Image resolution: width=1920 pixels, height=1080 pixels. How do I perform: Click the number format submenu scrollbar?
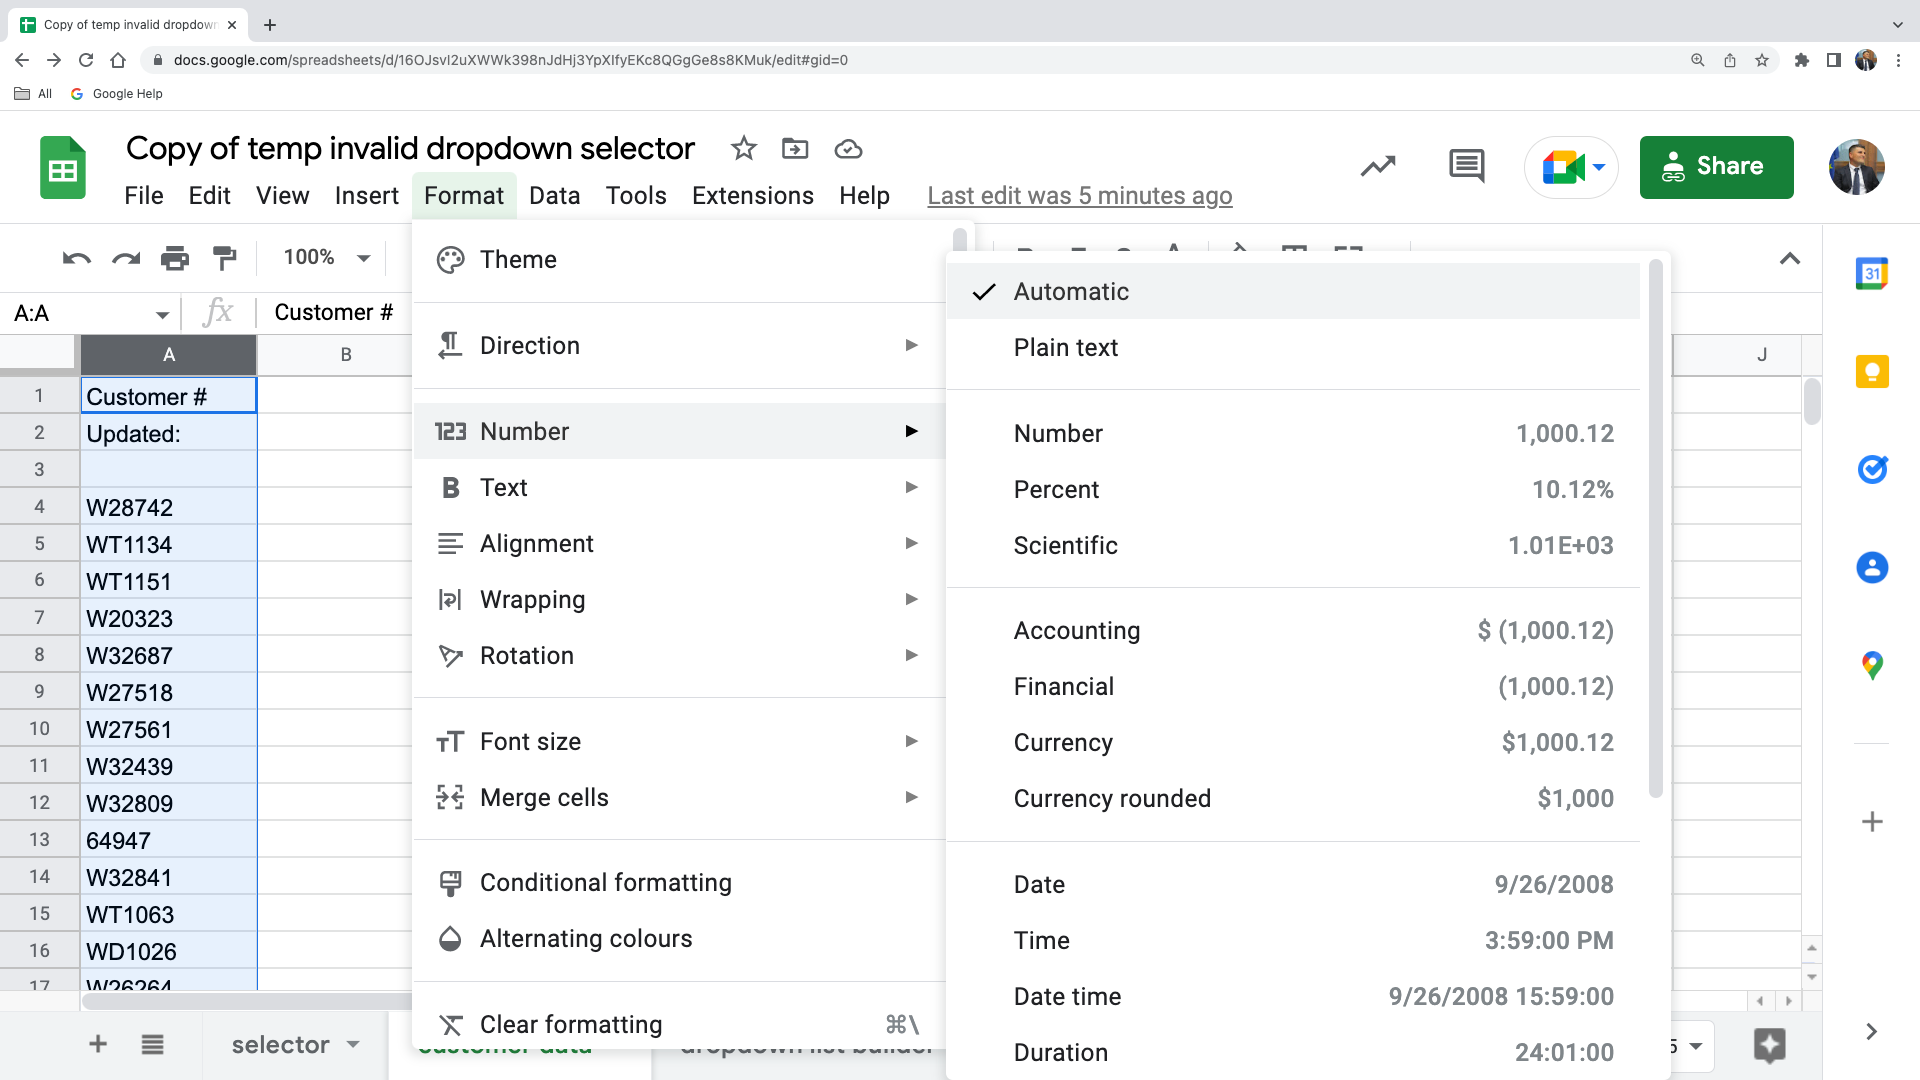(x=1655, y=530)
